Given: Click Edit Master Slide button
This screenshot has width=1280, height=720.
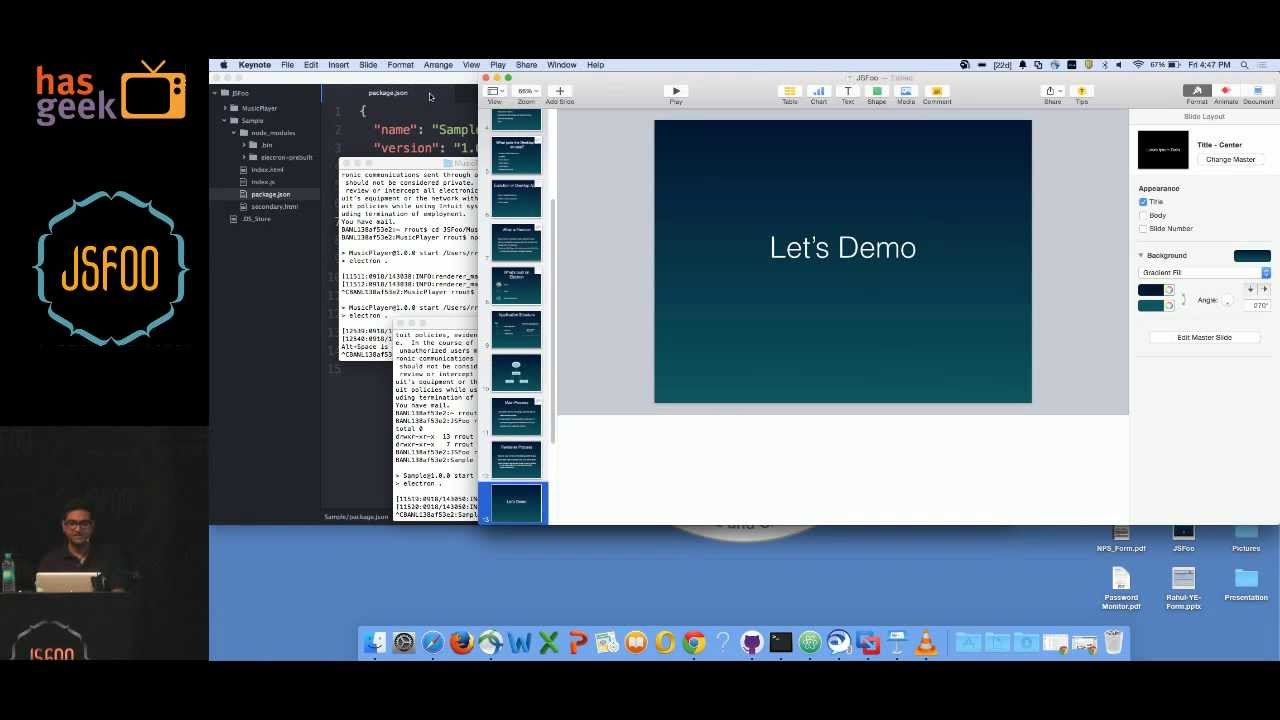Looking at the screenshot, I should click(x=1204, y=338).
